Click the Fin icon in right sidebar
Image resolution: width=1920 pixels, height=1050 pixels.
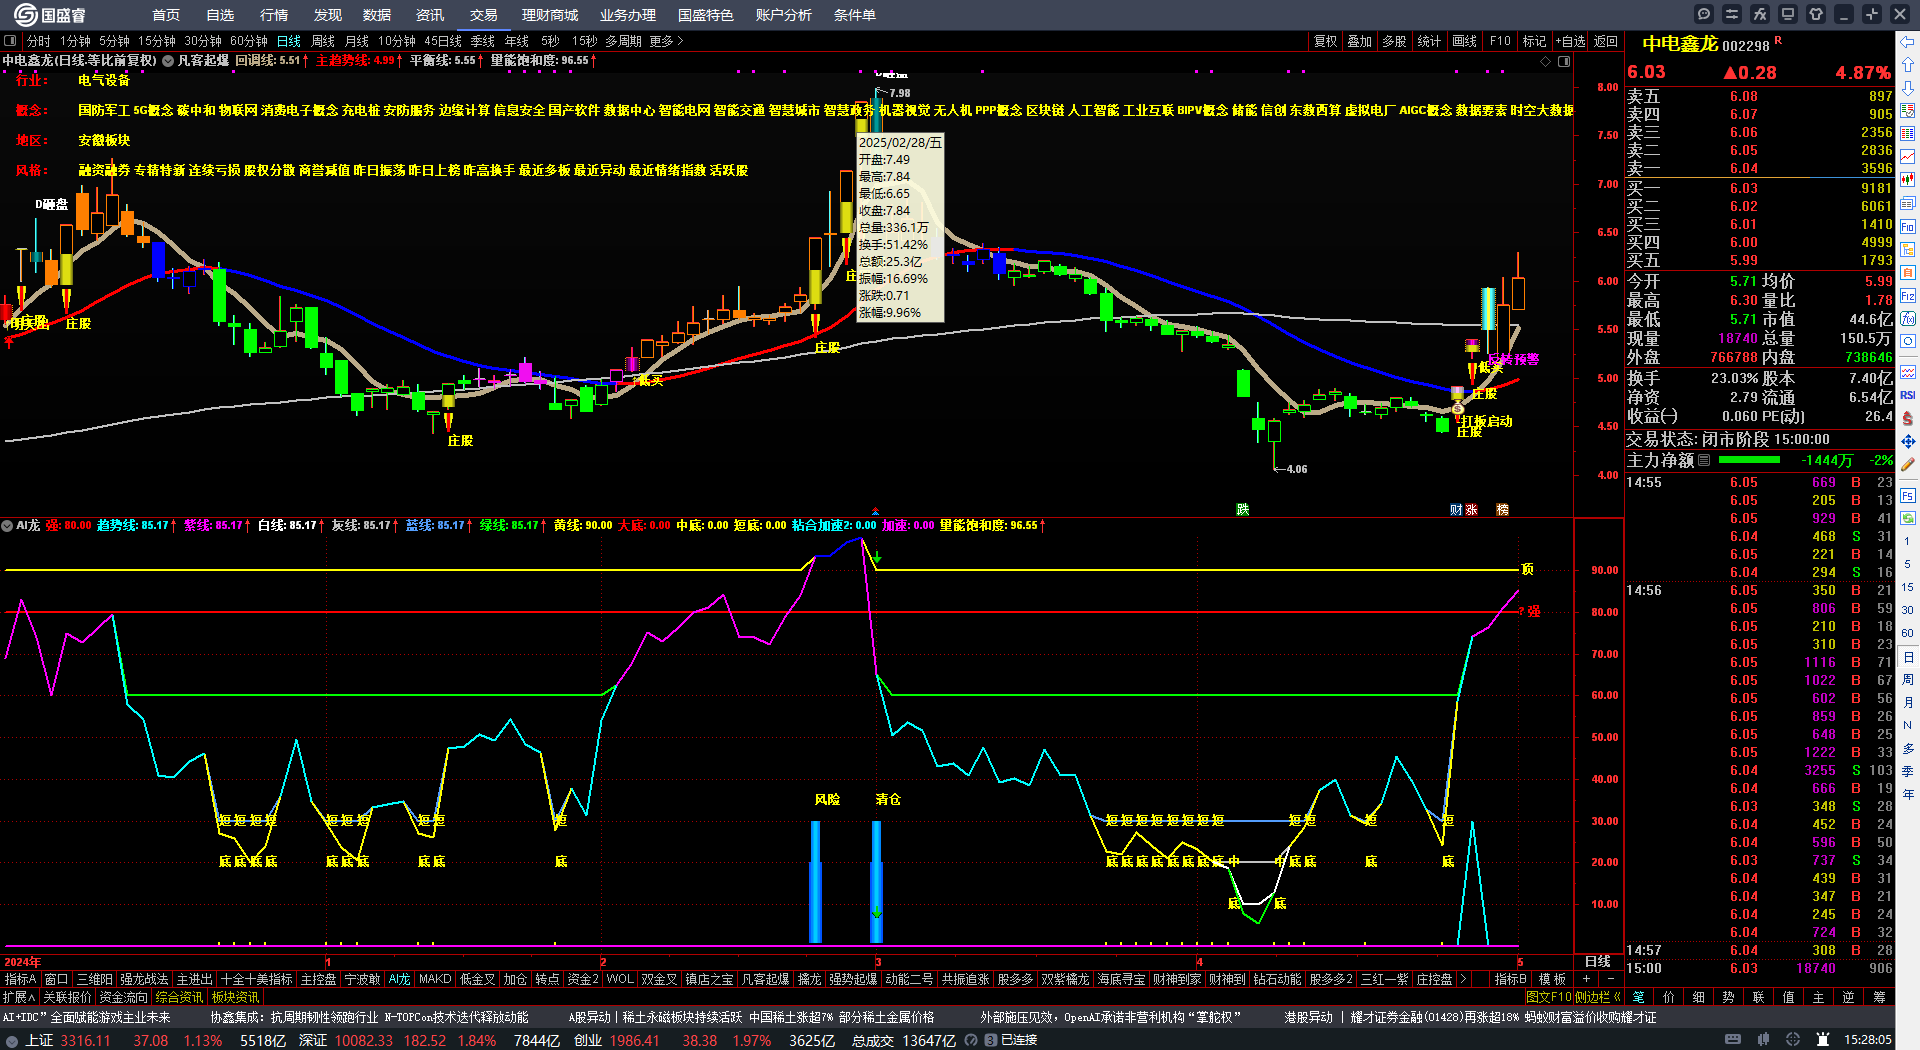point(1908,226)
